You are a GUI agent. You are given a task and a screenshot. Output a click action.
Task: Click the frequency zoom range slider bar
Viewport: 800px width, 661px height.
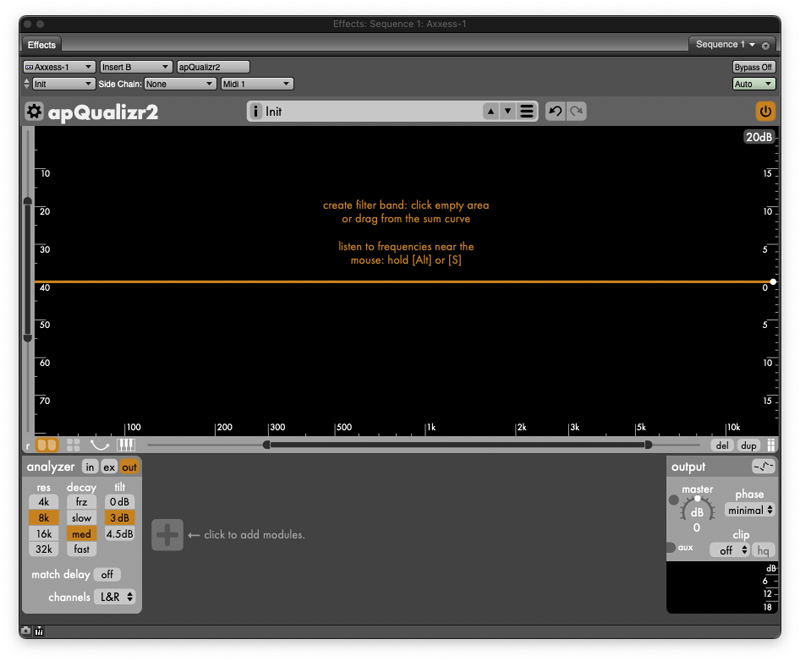(457, 445)
